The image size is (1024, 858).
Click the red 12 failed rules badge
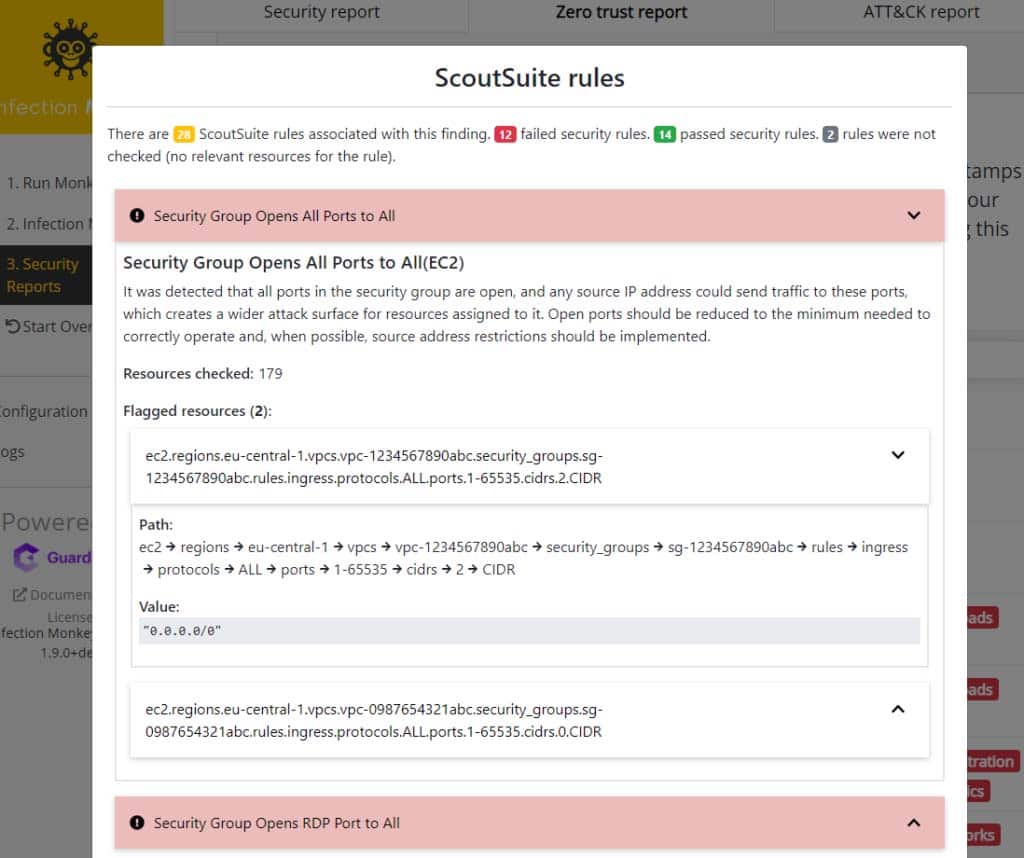505,134
